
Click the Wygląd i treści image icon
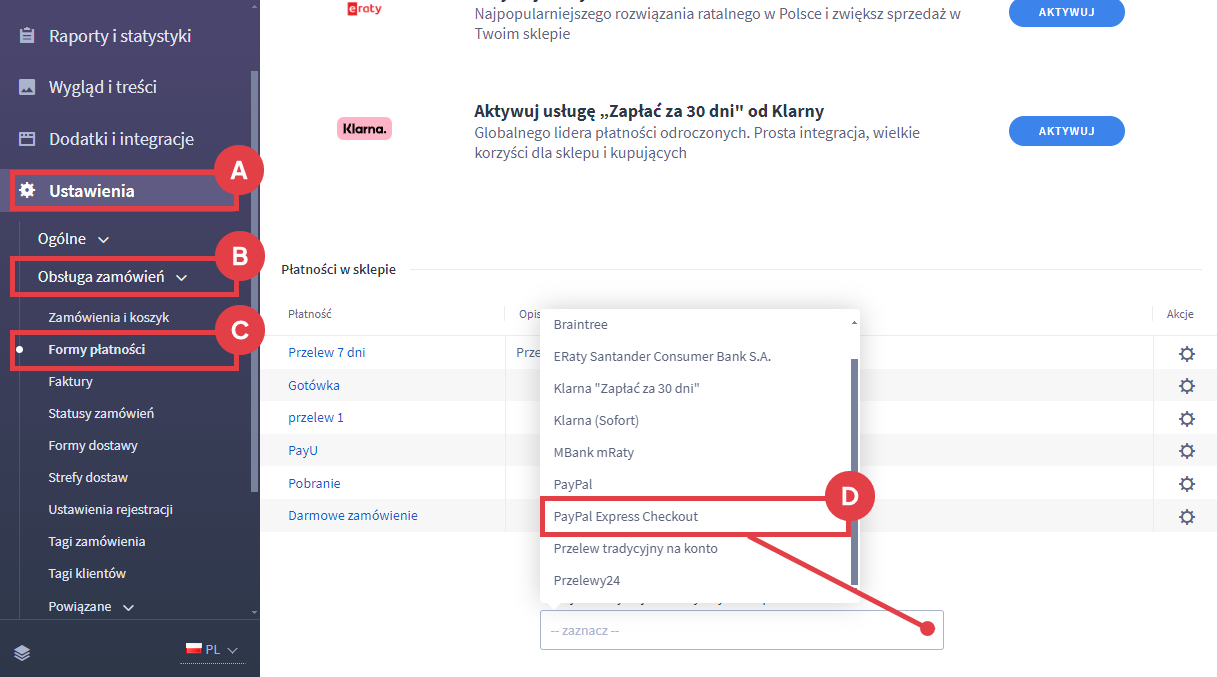(27, 87)
